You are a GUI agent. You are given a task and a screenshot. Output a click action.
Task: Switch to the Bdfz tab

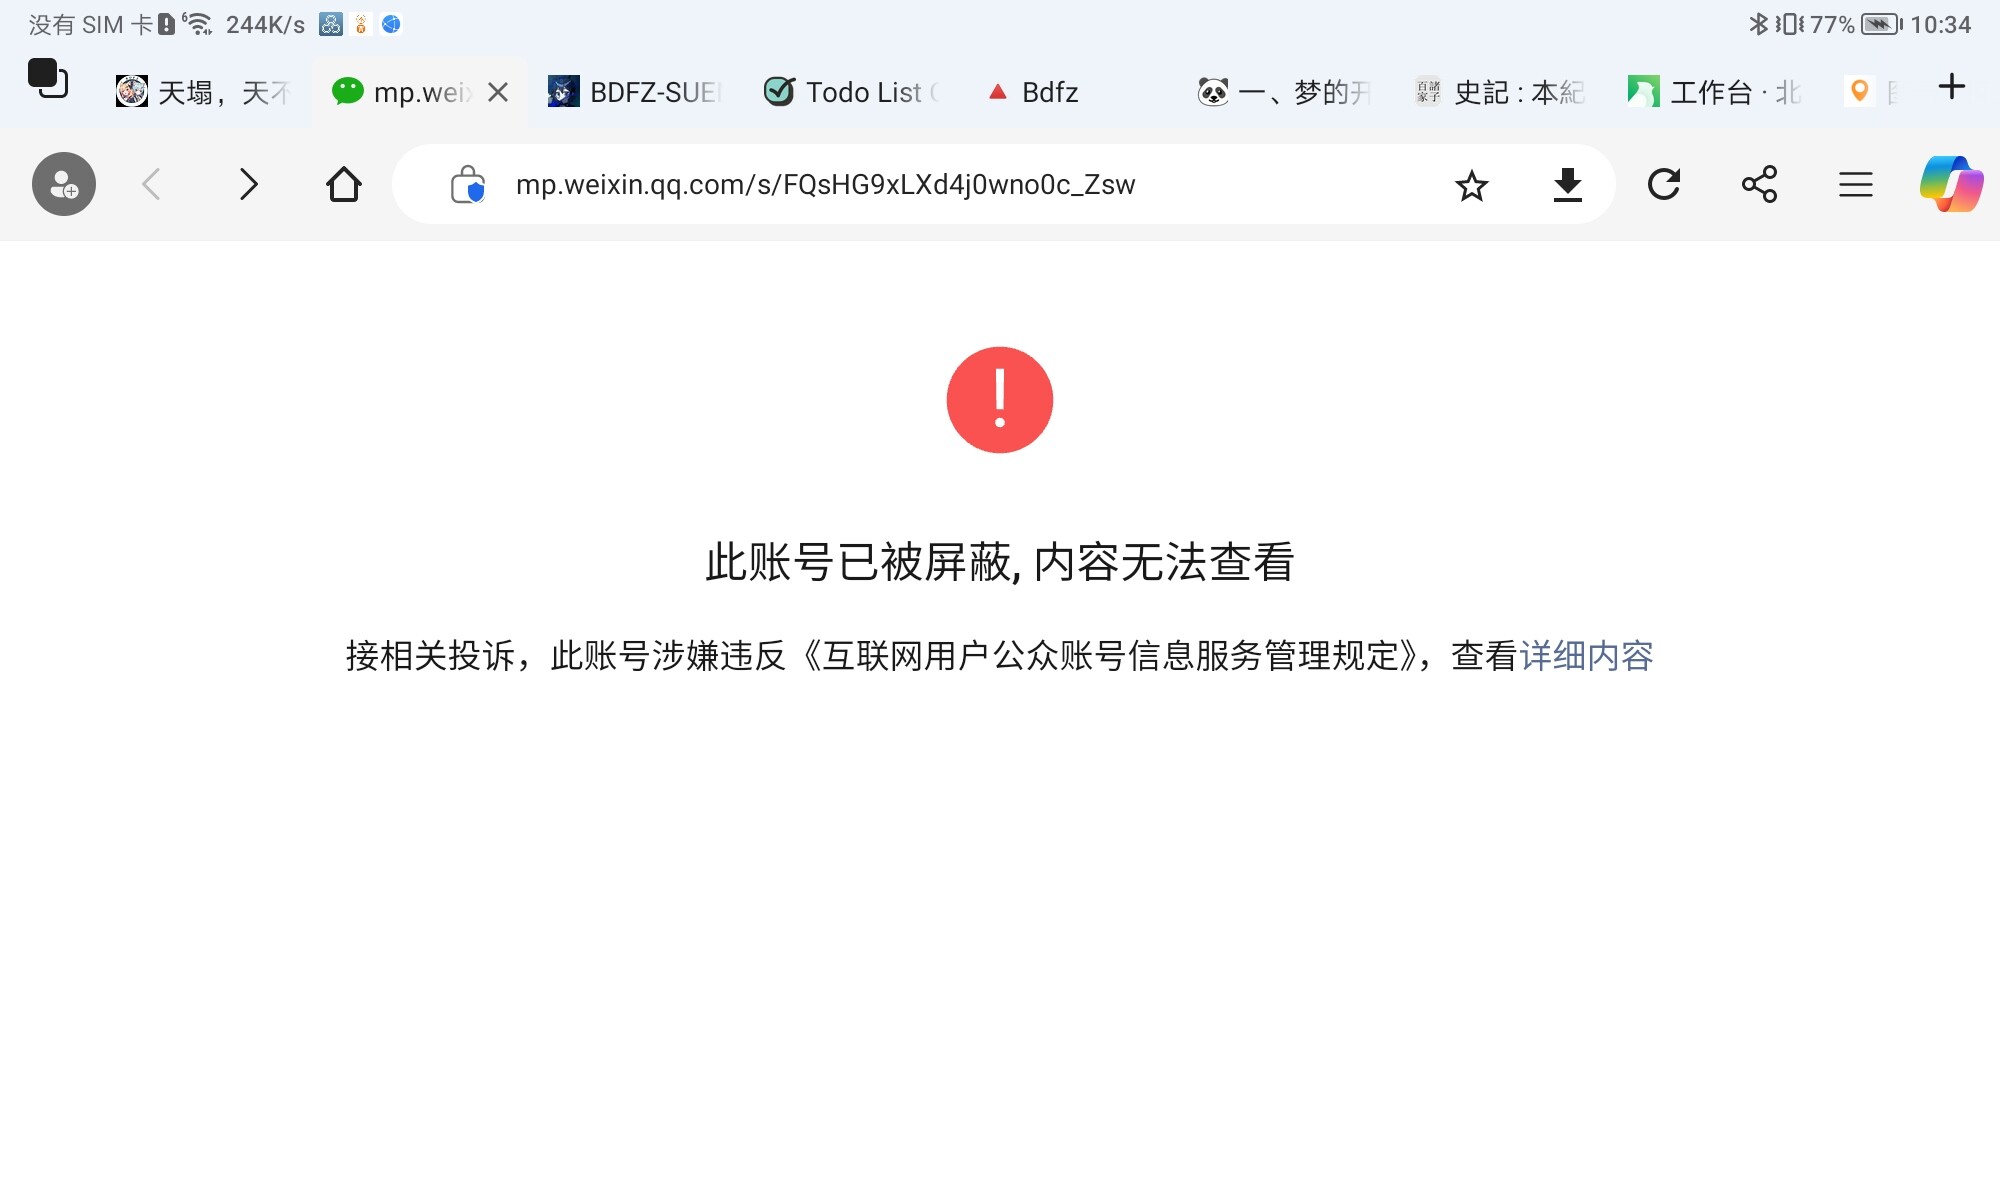click(1034, 92)
